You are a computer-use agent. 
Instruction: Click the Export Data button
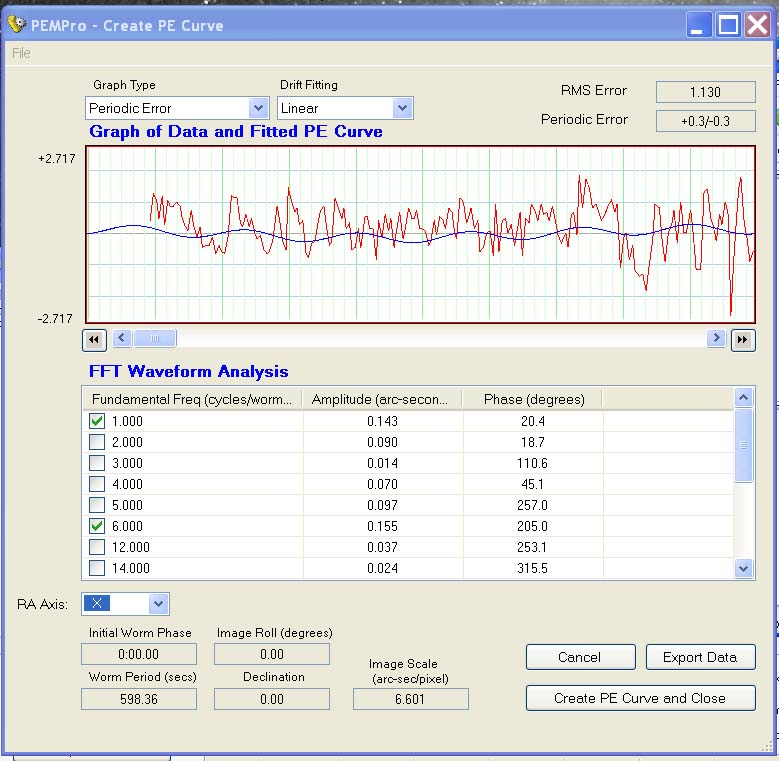click(701, 657)
